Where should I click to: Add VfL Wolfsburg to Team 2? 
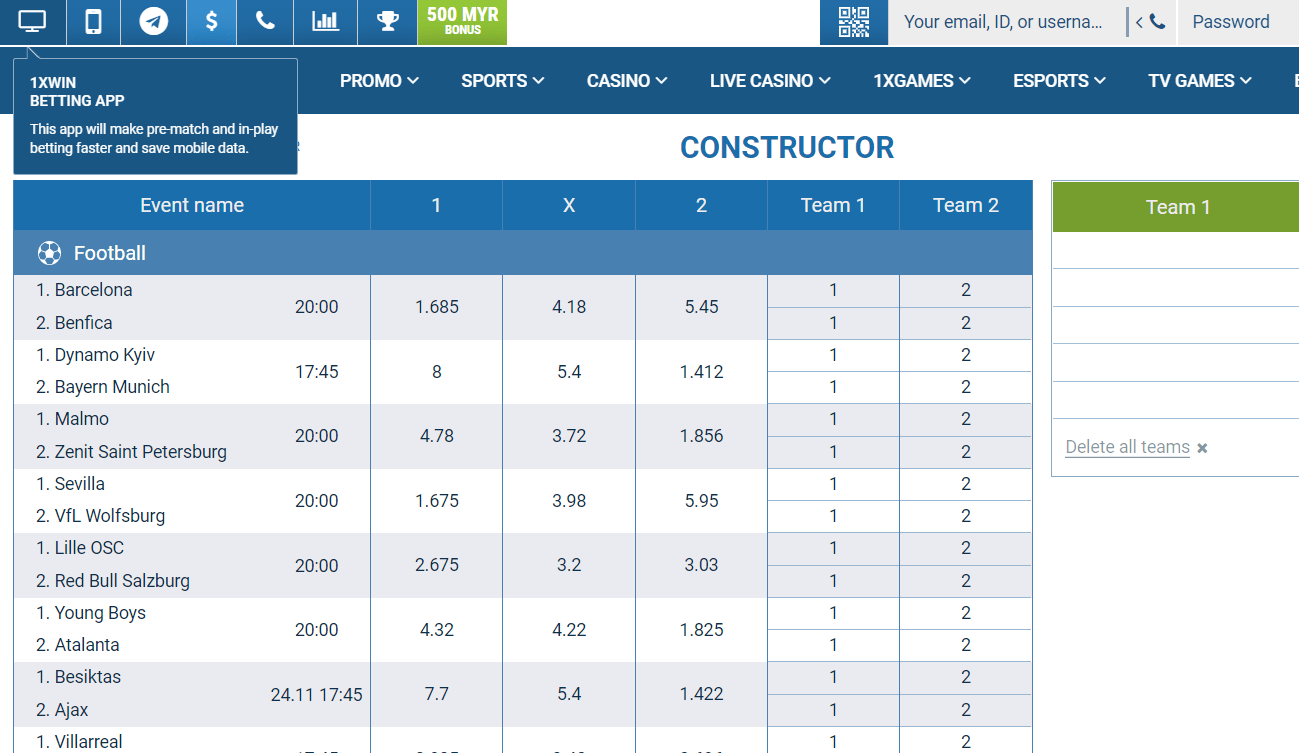[x=965, y=516]
